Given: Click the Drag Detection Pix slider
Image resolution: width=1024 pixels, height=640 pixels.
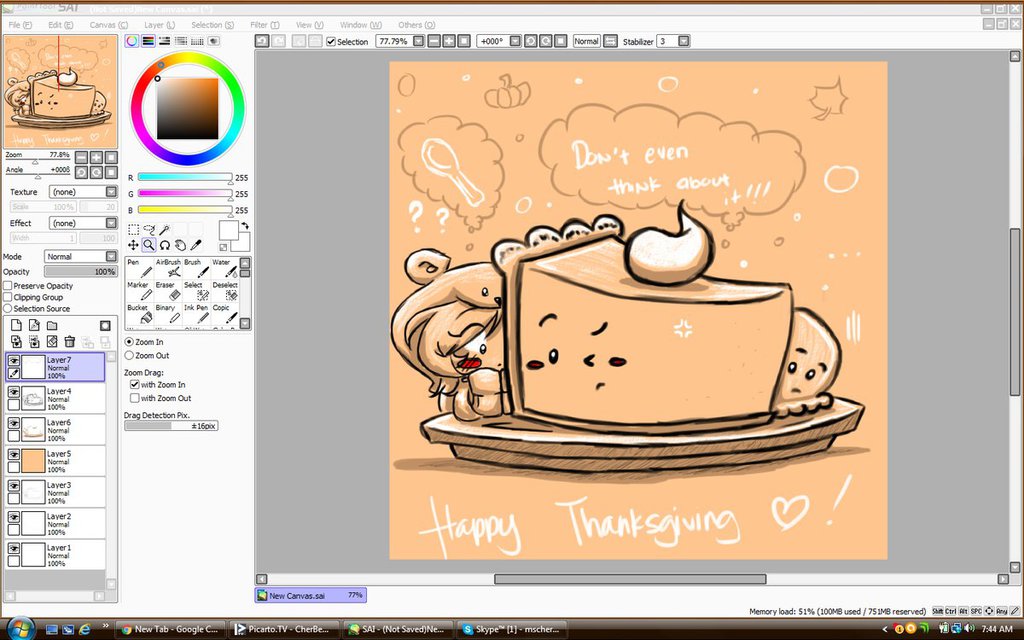Looking at the screenshot, I should 171,426.
